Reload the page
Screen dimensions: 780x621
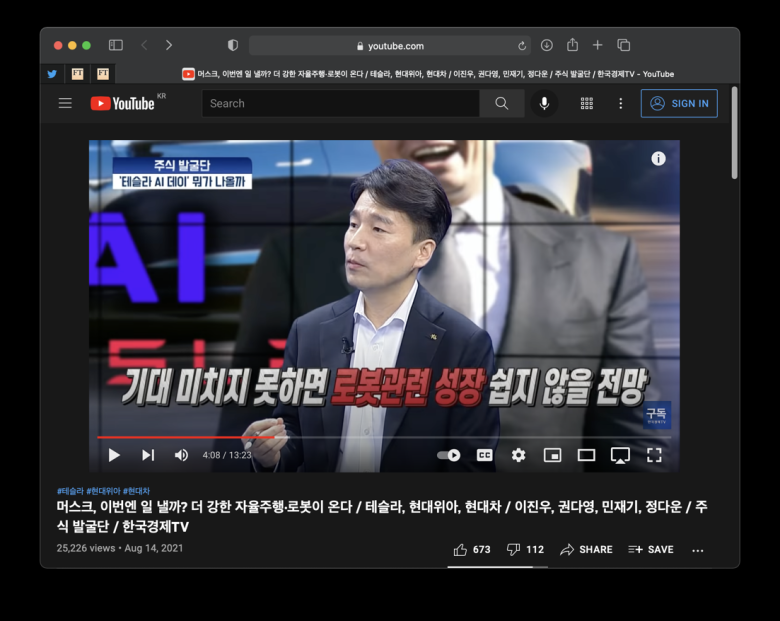pyautogui.click(x=522, y=46)
